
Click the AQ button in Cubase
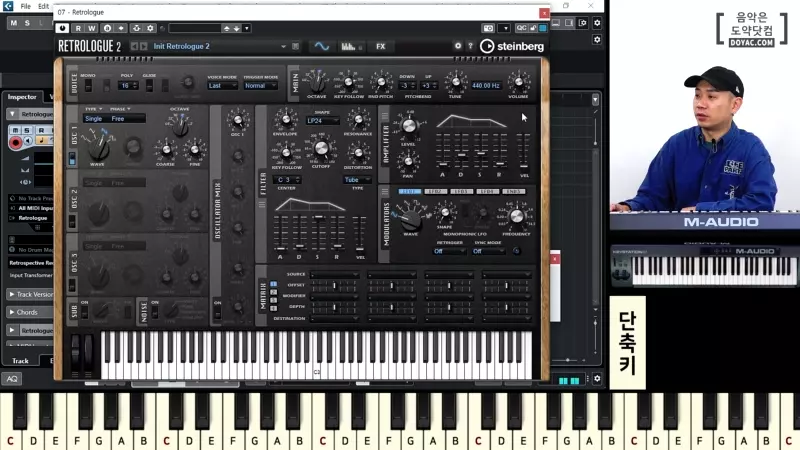click(x=12, y=379)
